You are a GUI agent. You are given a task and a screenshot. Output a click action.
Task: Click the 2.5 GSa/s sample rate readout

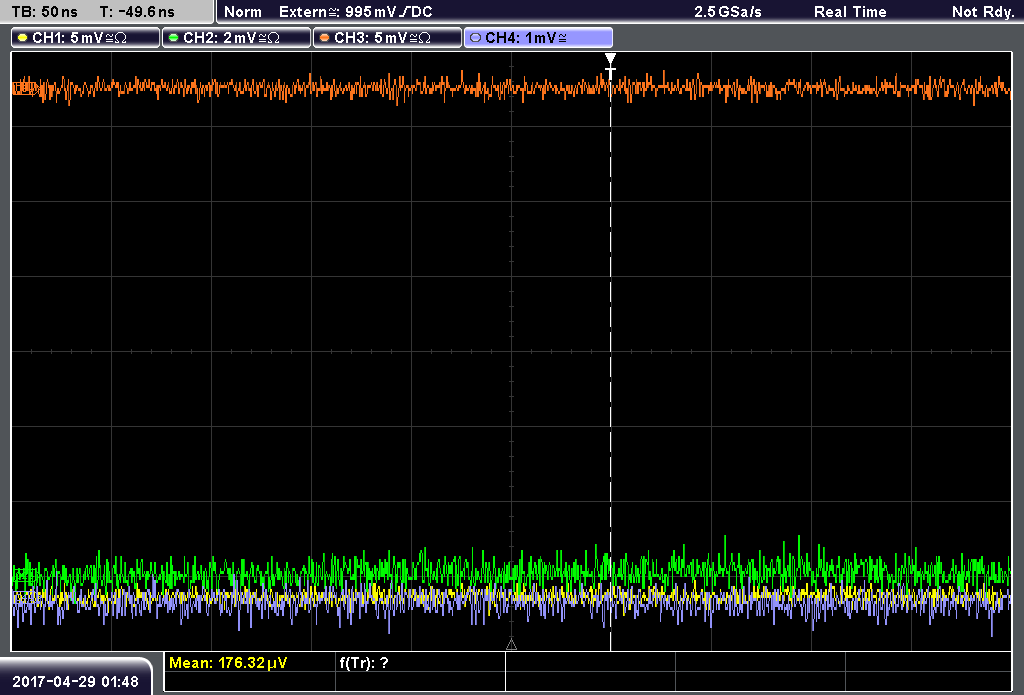[x=728, y=12]
